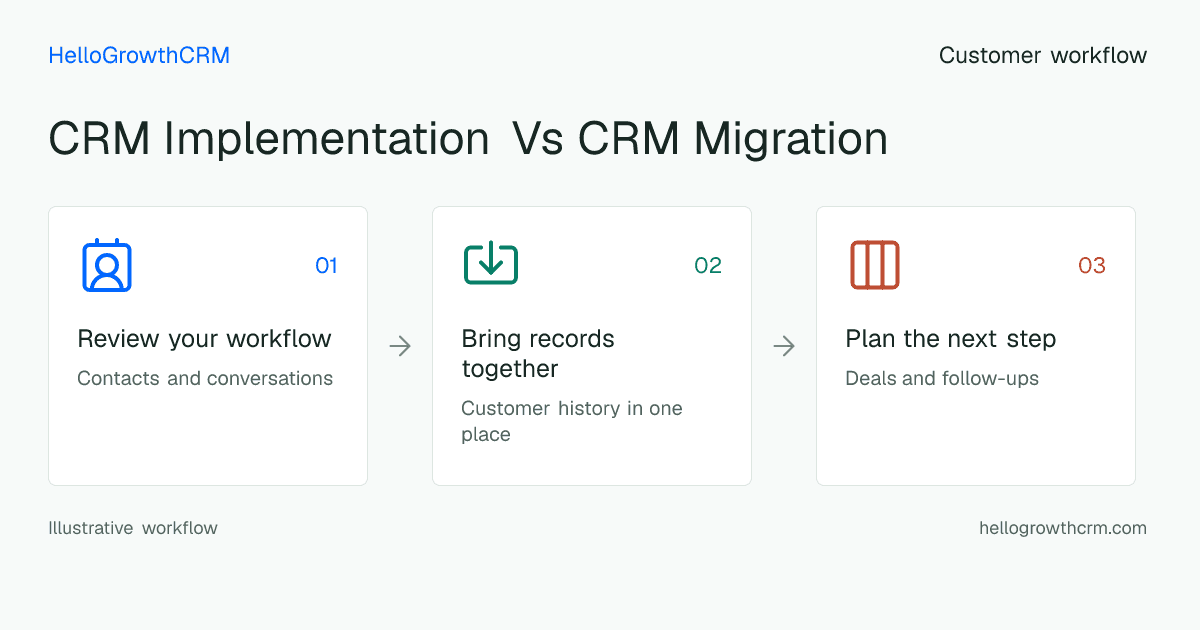Click the green download-to-inbox icon in card 02
Screen dimensions: 1200x630
pos(491,264)
